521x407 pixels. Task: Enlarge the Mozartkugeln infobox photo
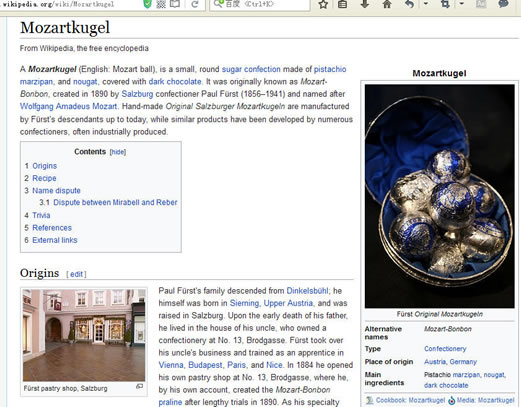click(440, 196)
